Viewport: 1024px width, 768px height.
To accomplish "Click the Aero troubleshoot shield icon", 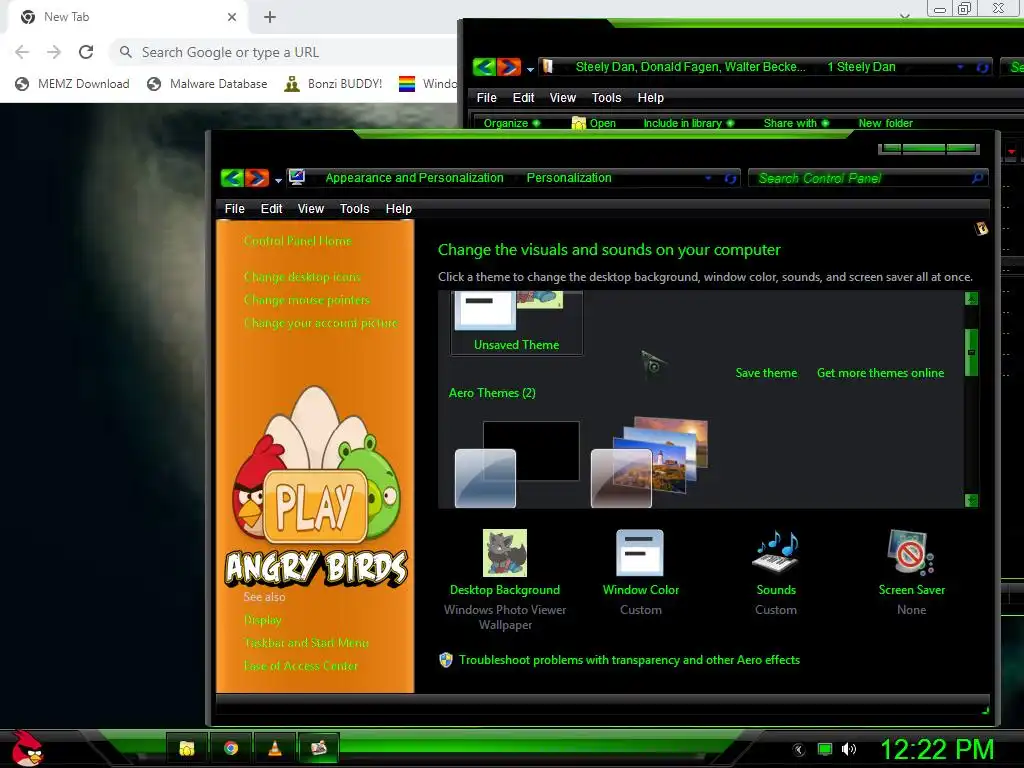I will [446, 660].
